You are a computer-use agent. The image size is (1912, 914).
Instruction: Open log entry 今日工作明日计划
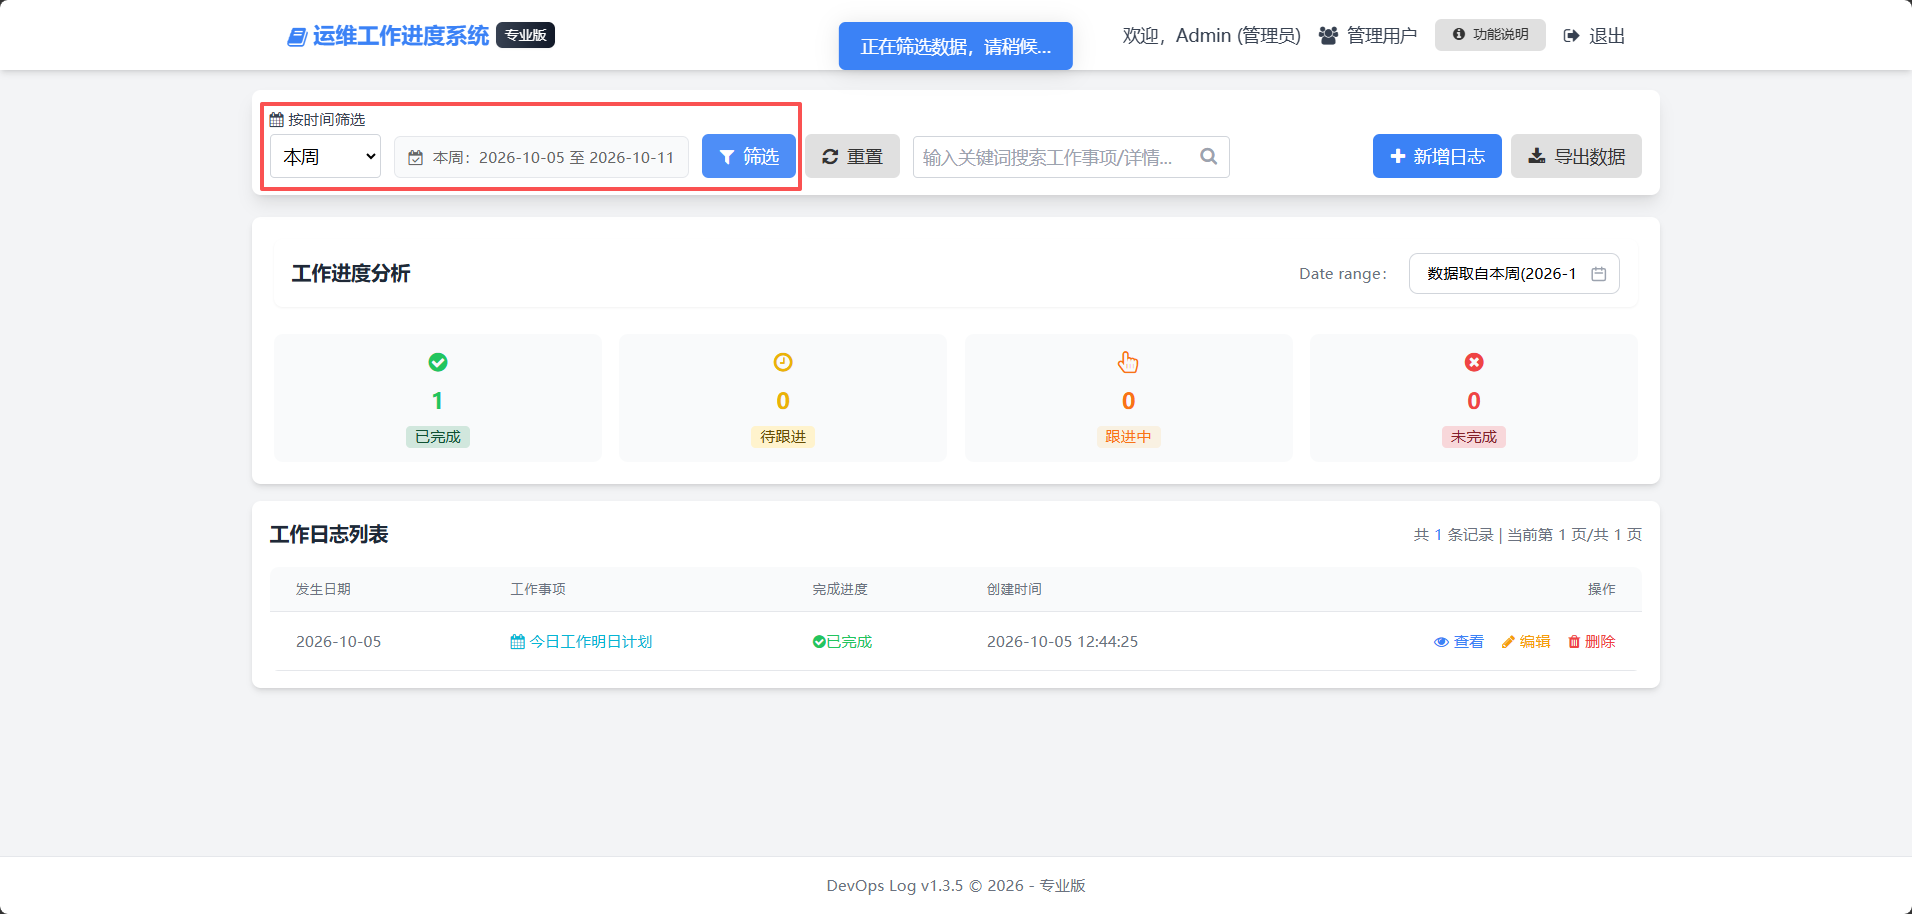pyautogui.click(x=581, y=642)
